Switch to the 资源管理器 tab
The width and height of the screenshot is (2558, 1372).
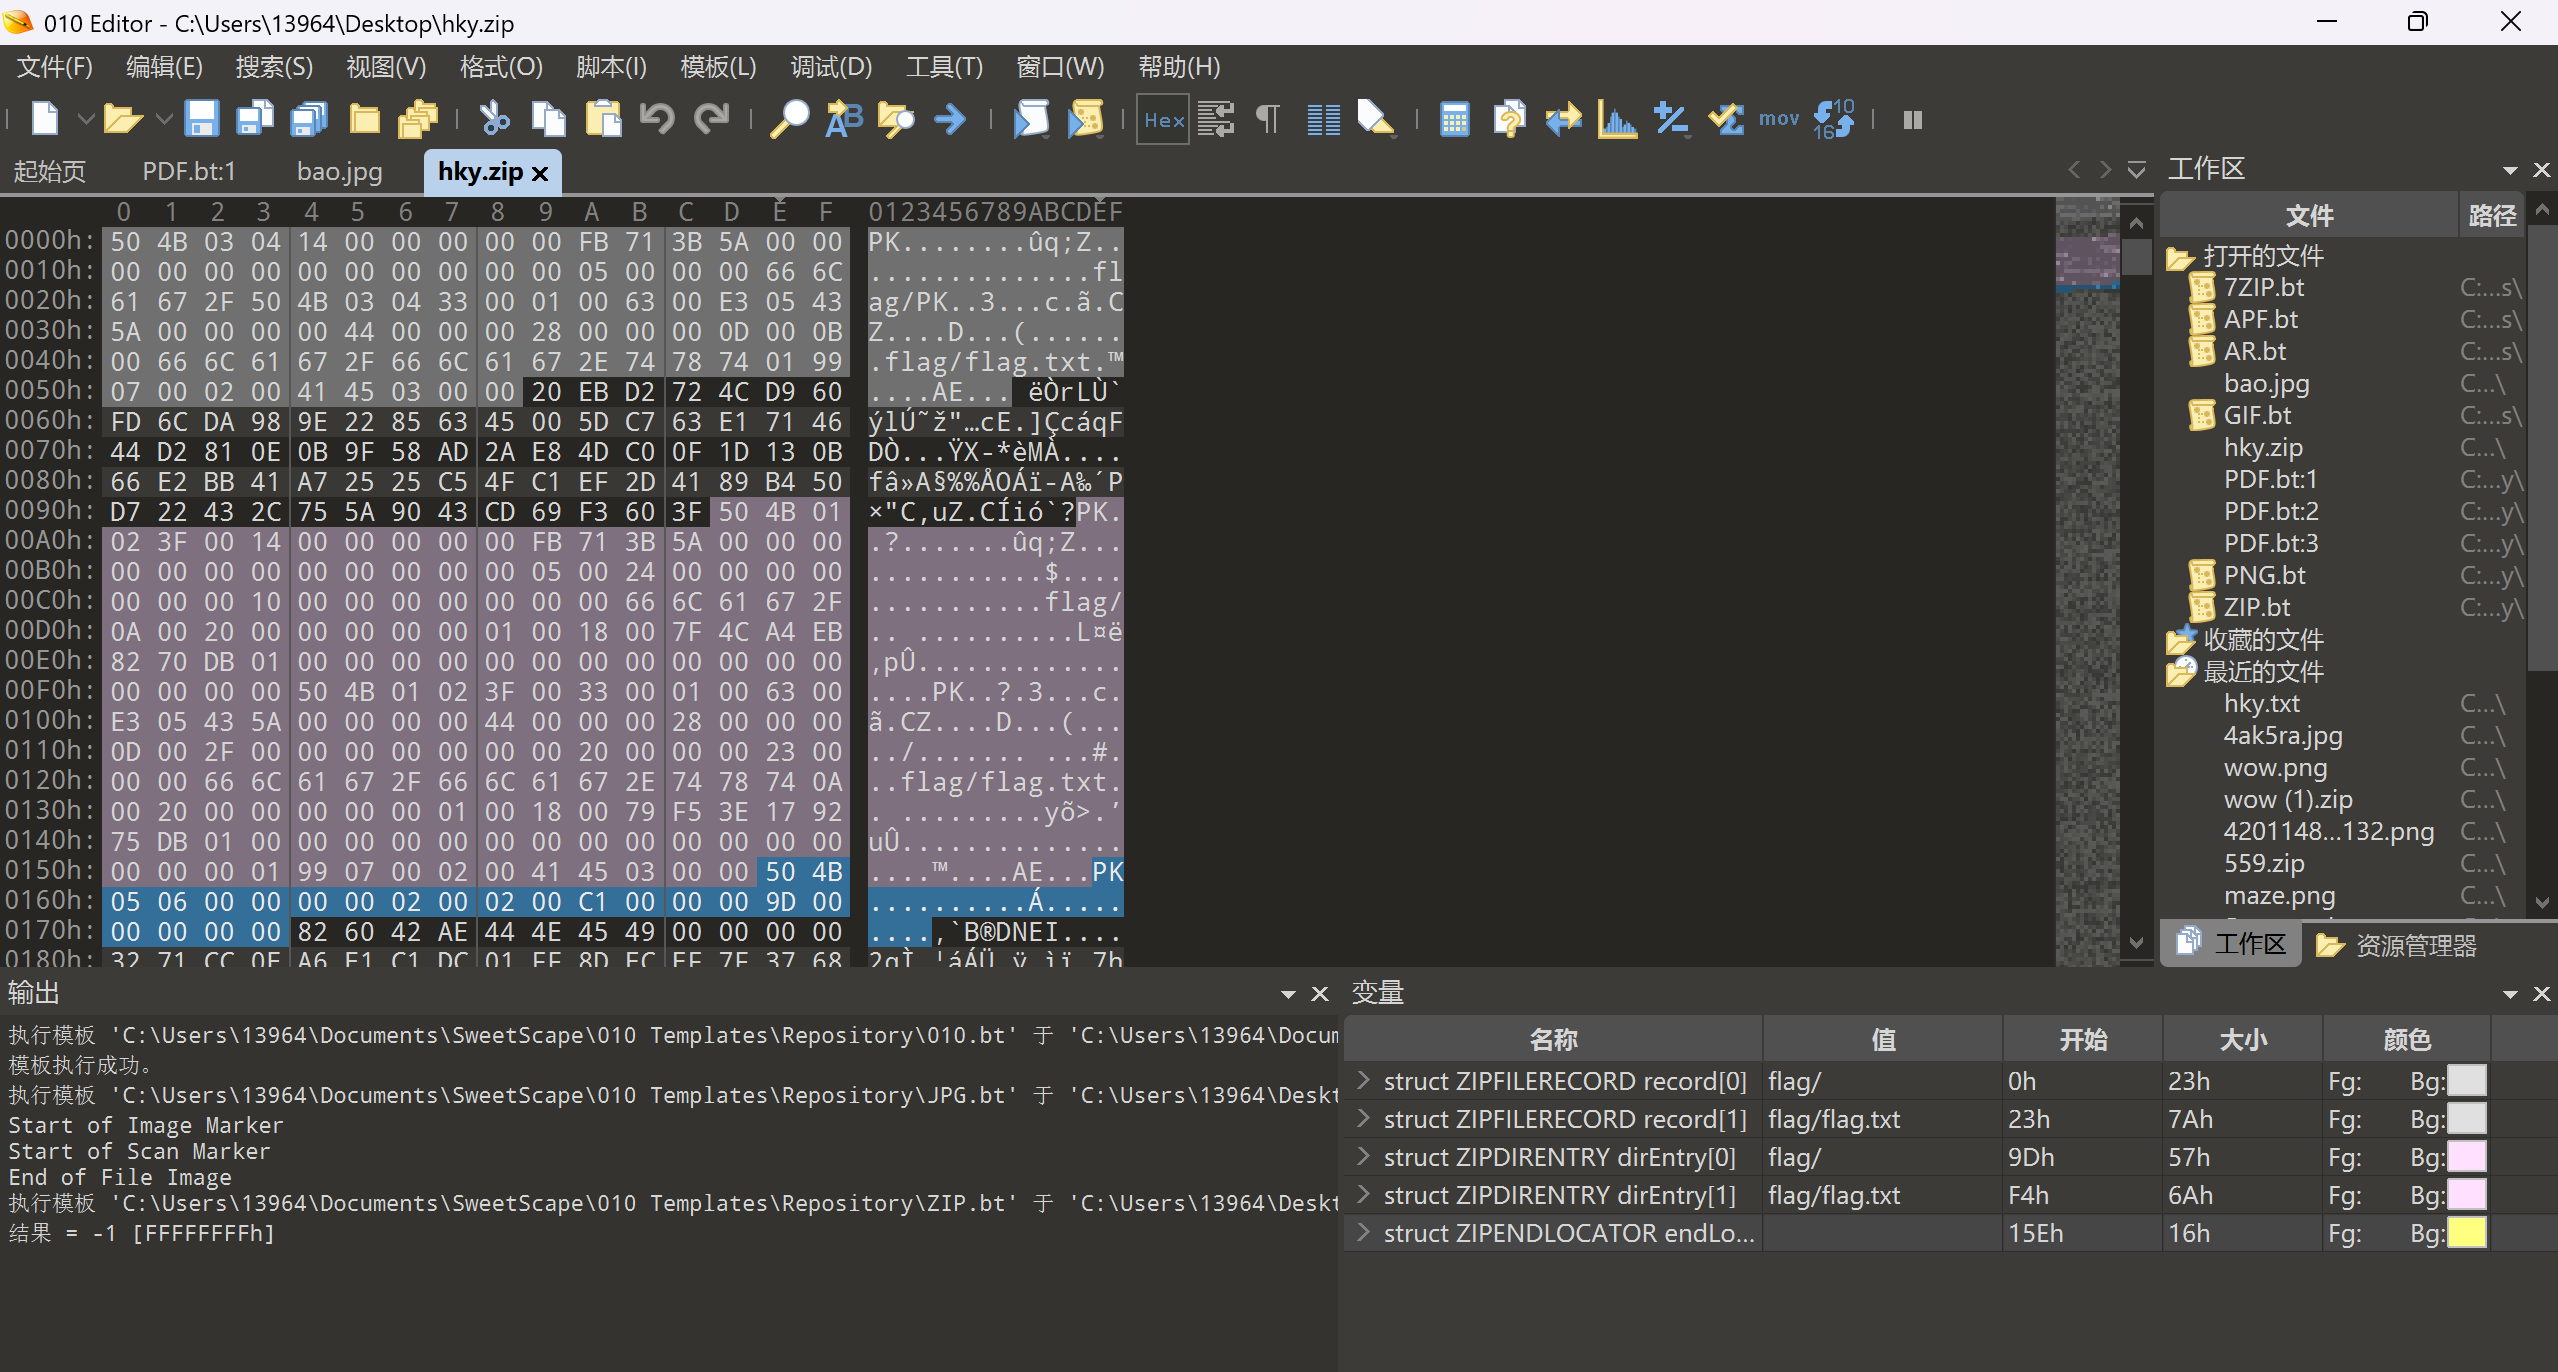(x=2397, y=945)
